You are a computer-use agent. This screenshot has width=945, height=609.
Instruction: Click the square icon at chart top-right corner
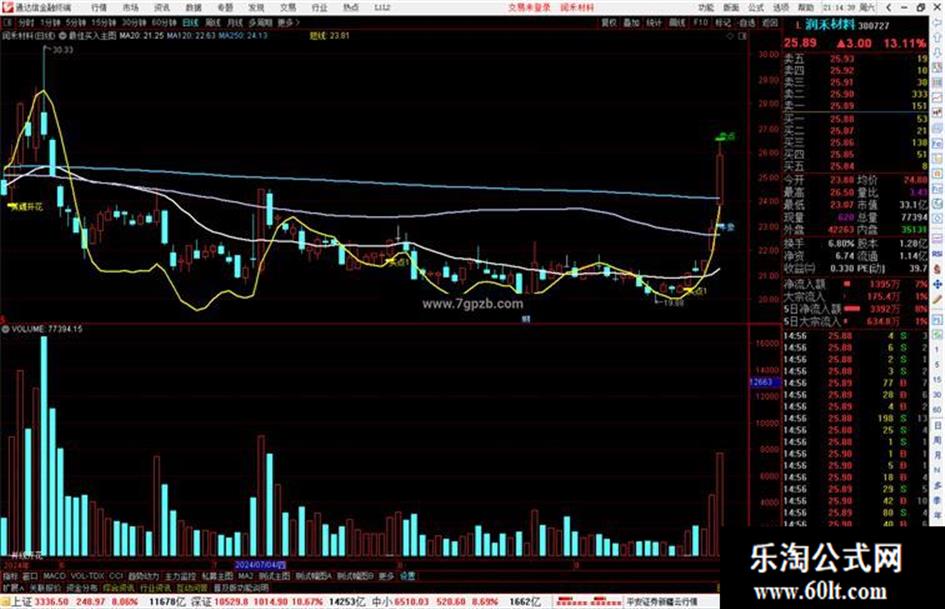[742, 36]
